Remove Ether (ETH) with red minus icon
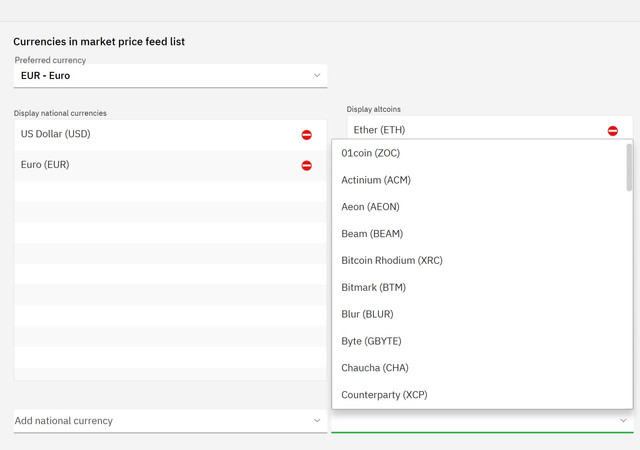The image size is (640, 450). click(x=613, y=131)
